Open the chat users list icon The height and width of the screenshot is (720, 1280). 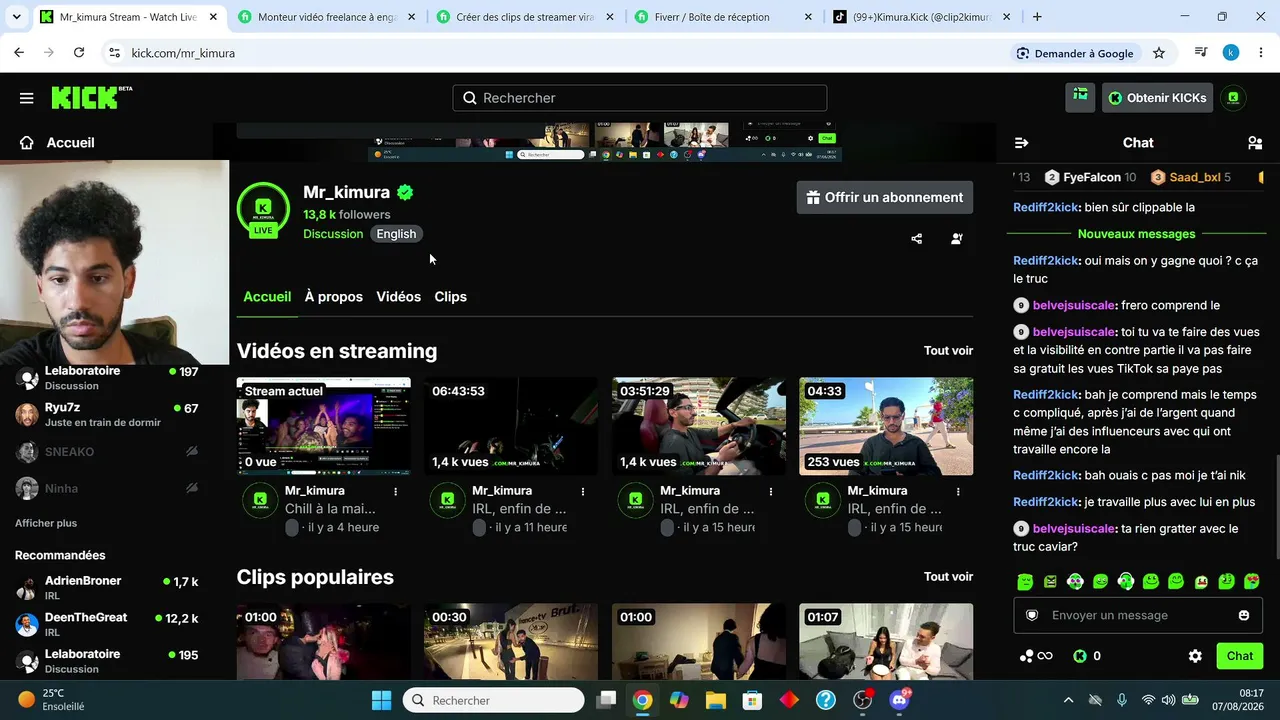(x=1255, y=143)
